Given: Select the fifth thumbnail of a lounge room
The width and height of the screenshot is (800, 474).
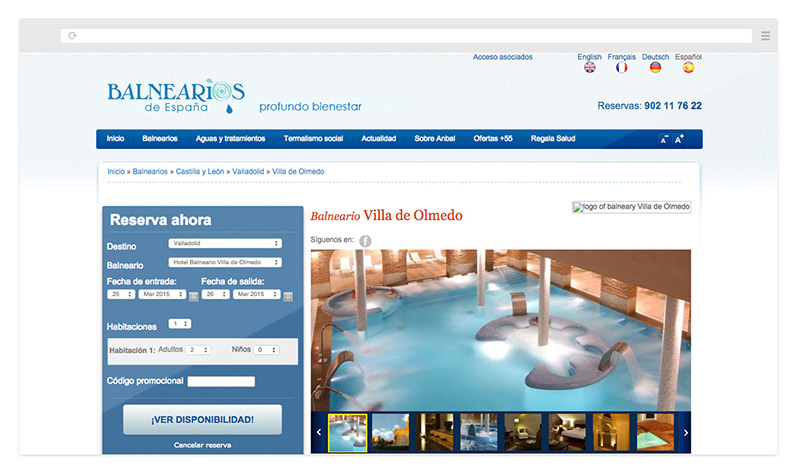Looking at the screenshot, I should (523, 433).
